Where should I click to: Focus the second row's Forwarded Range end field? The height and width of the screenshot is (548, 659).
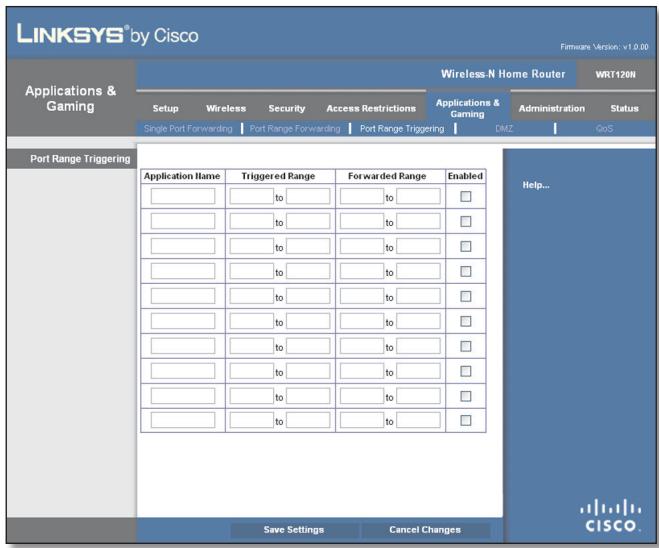[419, 221]
